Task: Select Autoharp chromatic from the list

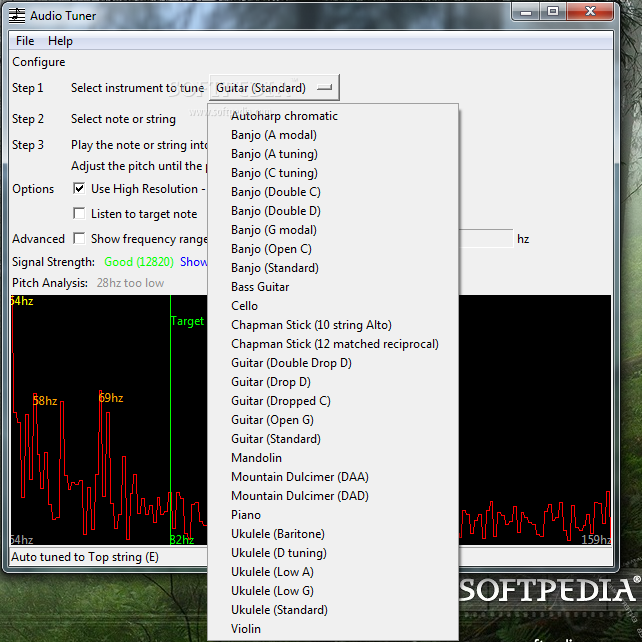Action: tap(333, 116)
